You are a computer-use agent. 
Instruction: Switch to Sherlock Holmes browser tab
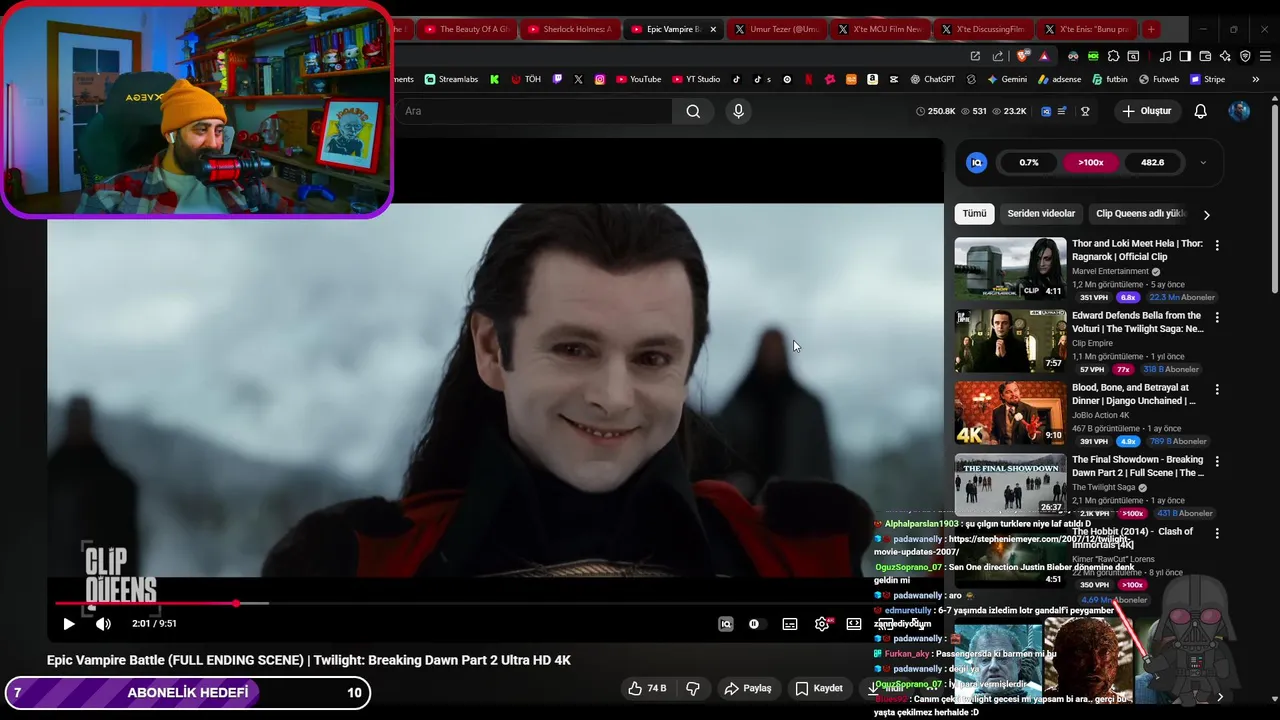(570, 30)
